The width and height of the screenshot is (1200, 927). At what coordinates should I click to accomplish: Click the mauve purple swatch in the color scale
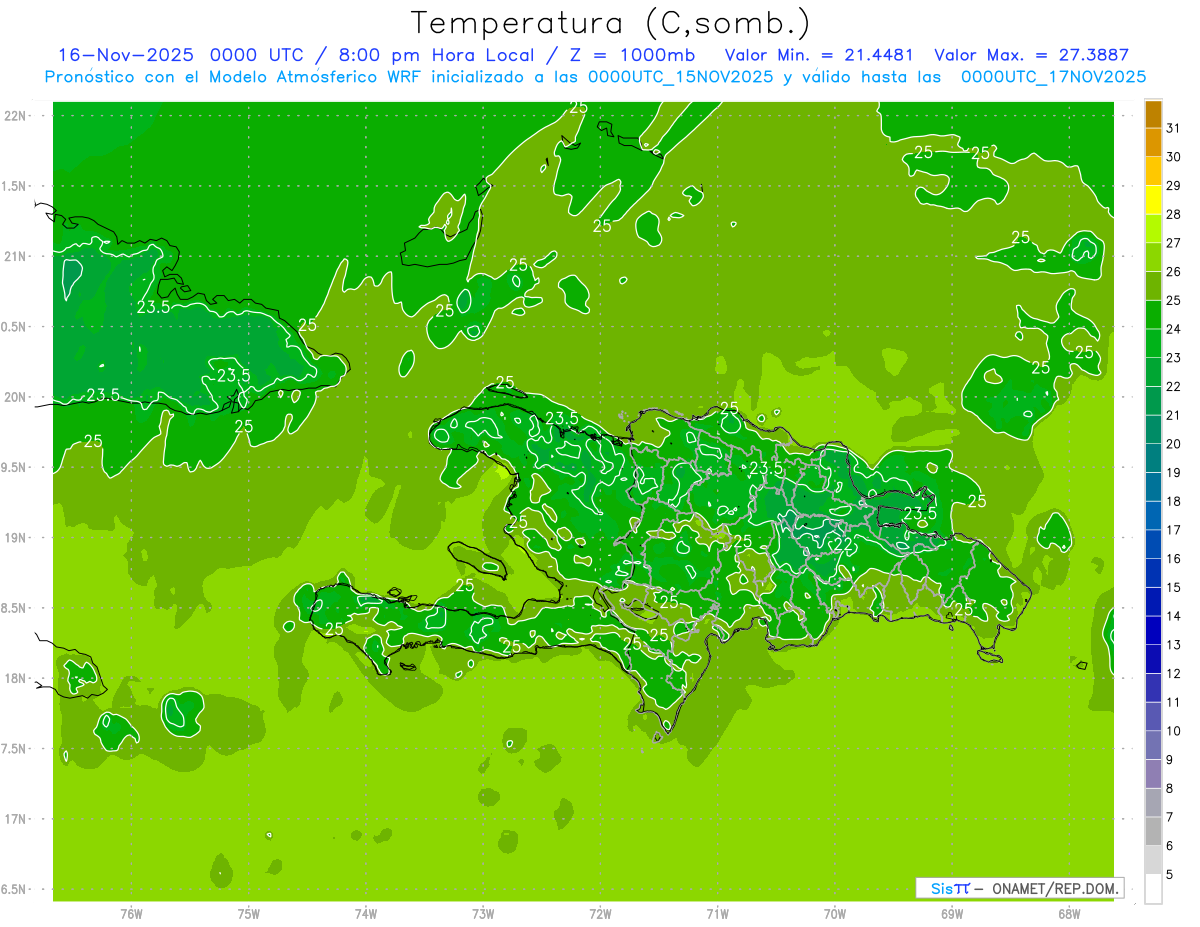pos(1153,773)
